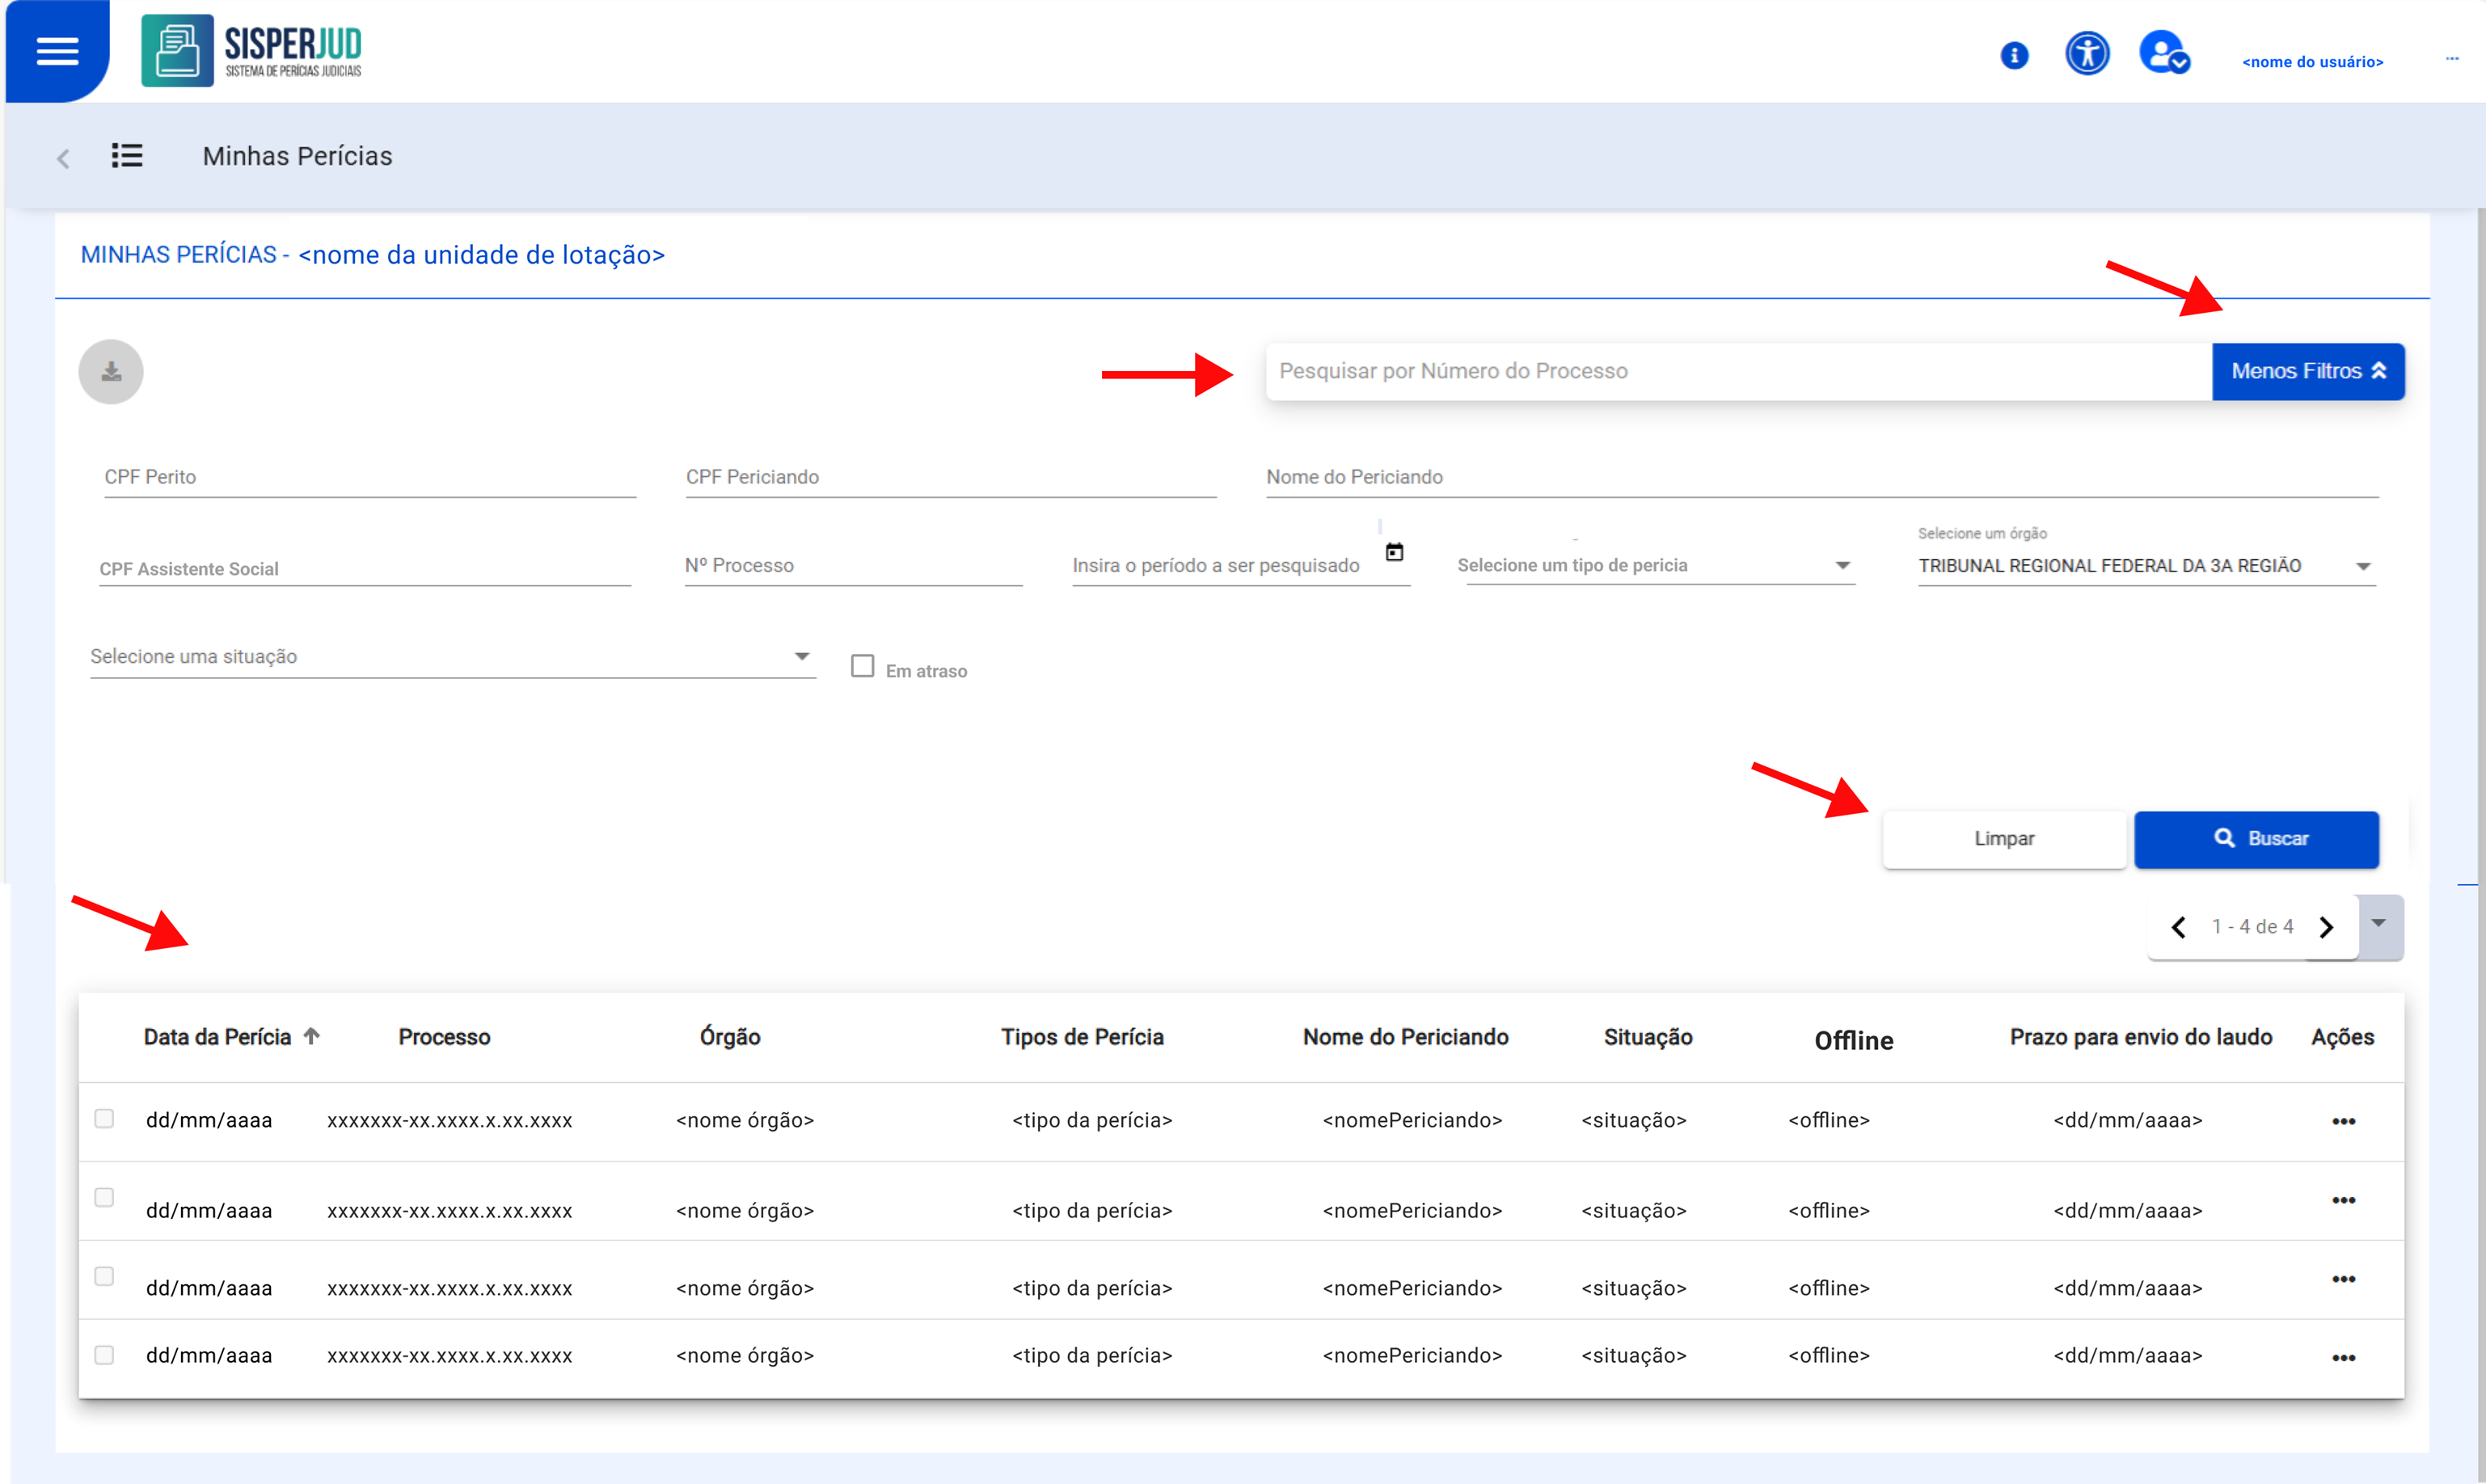Viewport: 2486px width, 1484px height.
Task: Click the Limpar button to clear filters
Action: click(2003, 839)
